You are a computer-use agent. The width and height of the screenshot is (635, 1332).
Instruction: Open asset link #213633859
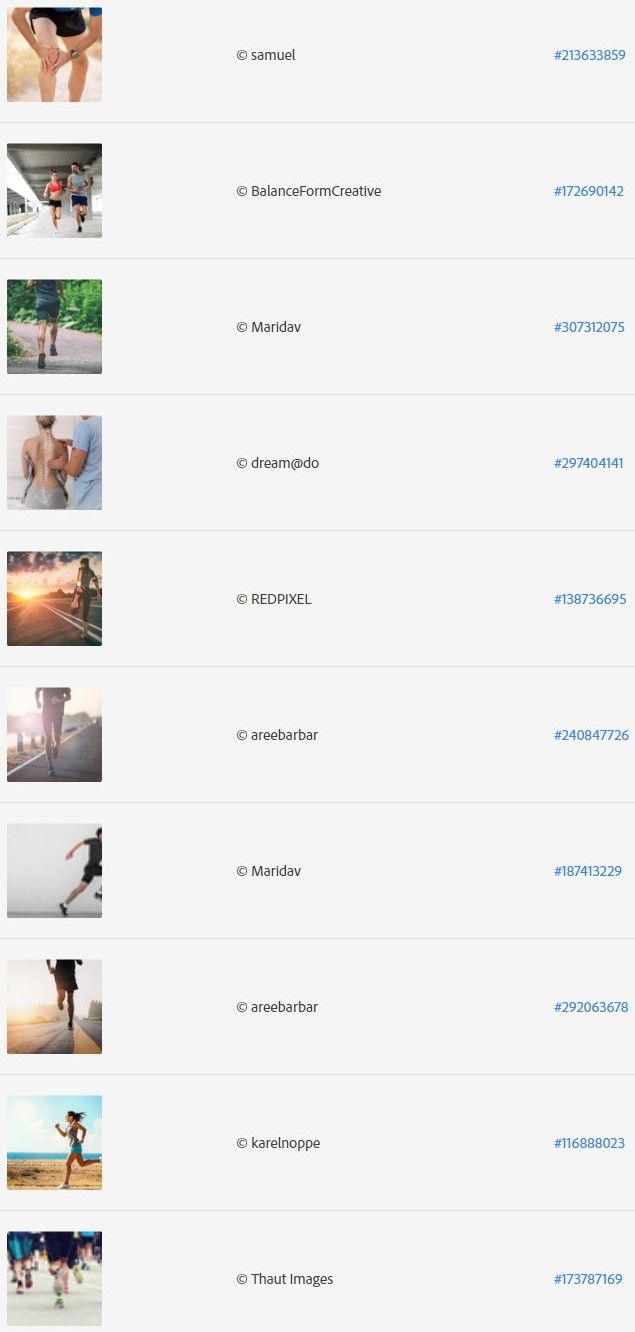pyautogui.click(x=589, y=55)
